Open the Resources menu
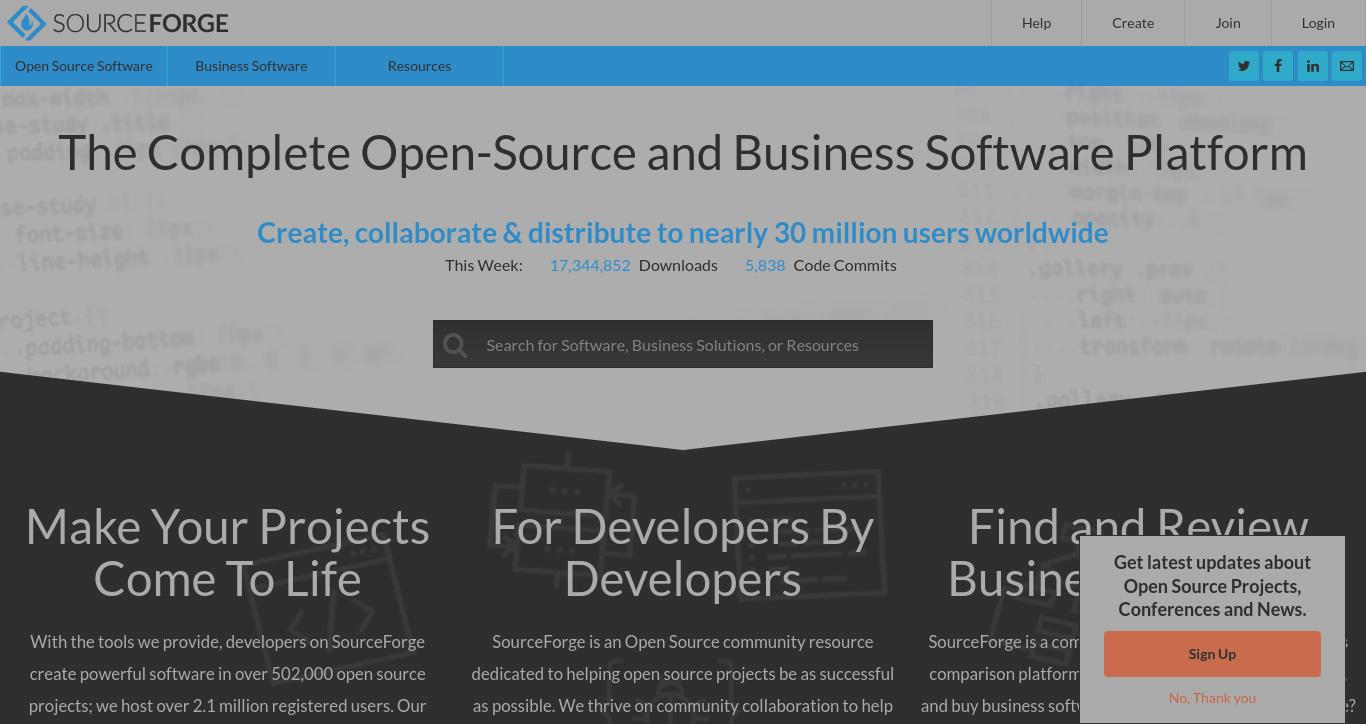The image size is (1366, 724). tap(419, 66)
